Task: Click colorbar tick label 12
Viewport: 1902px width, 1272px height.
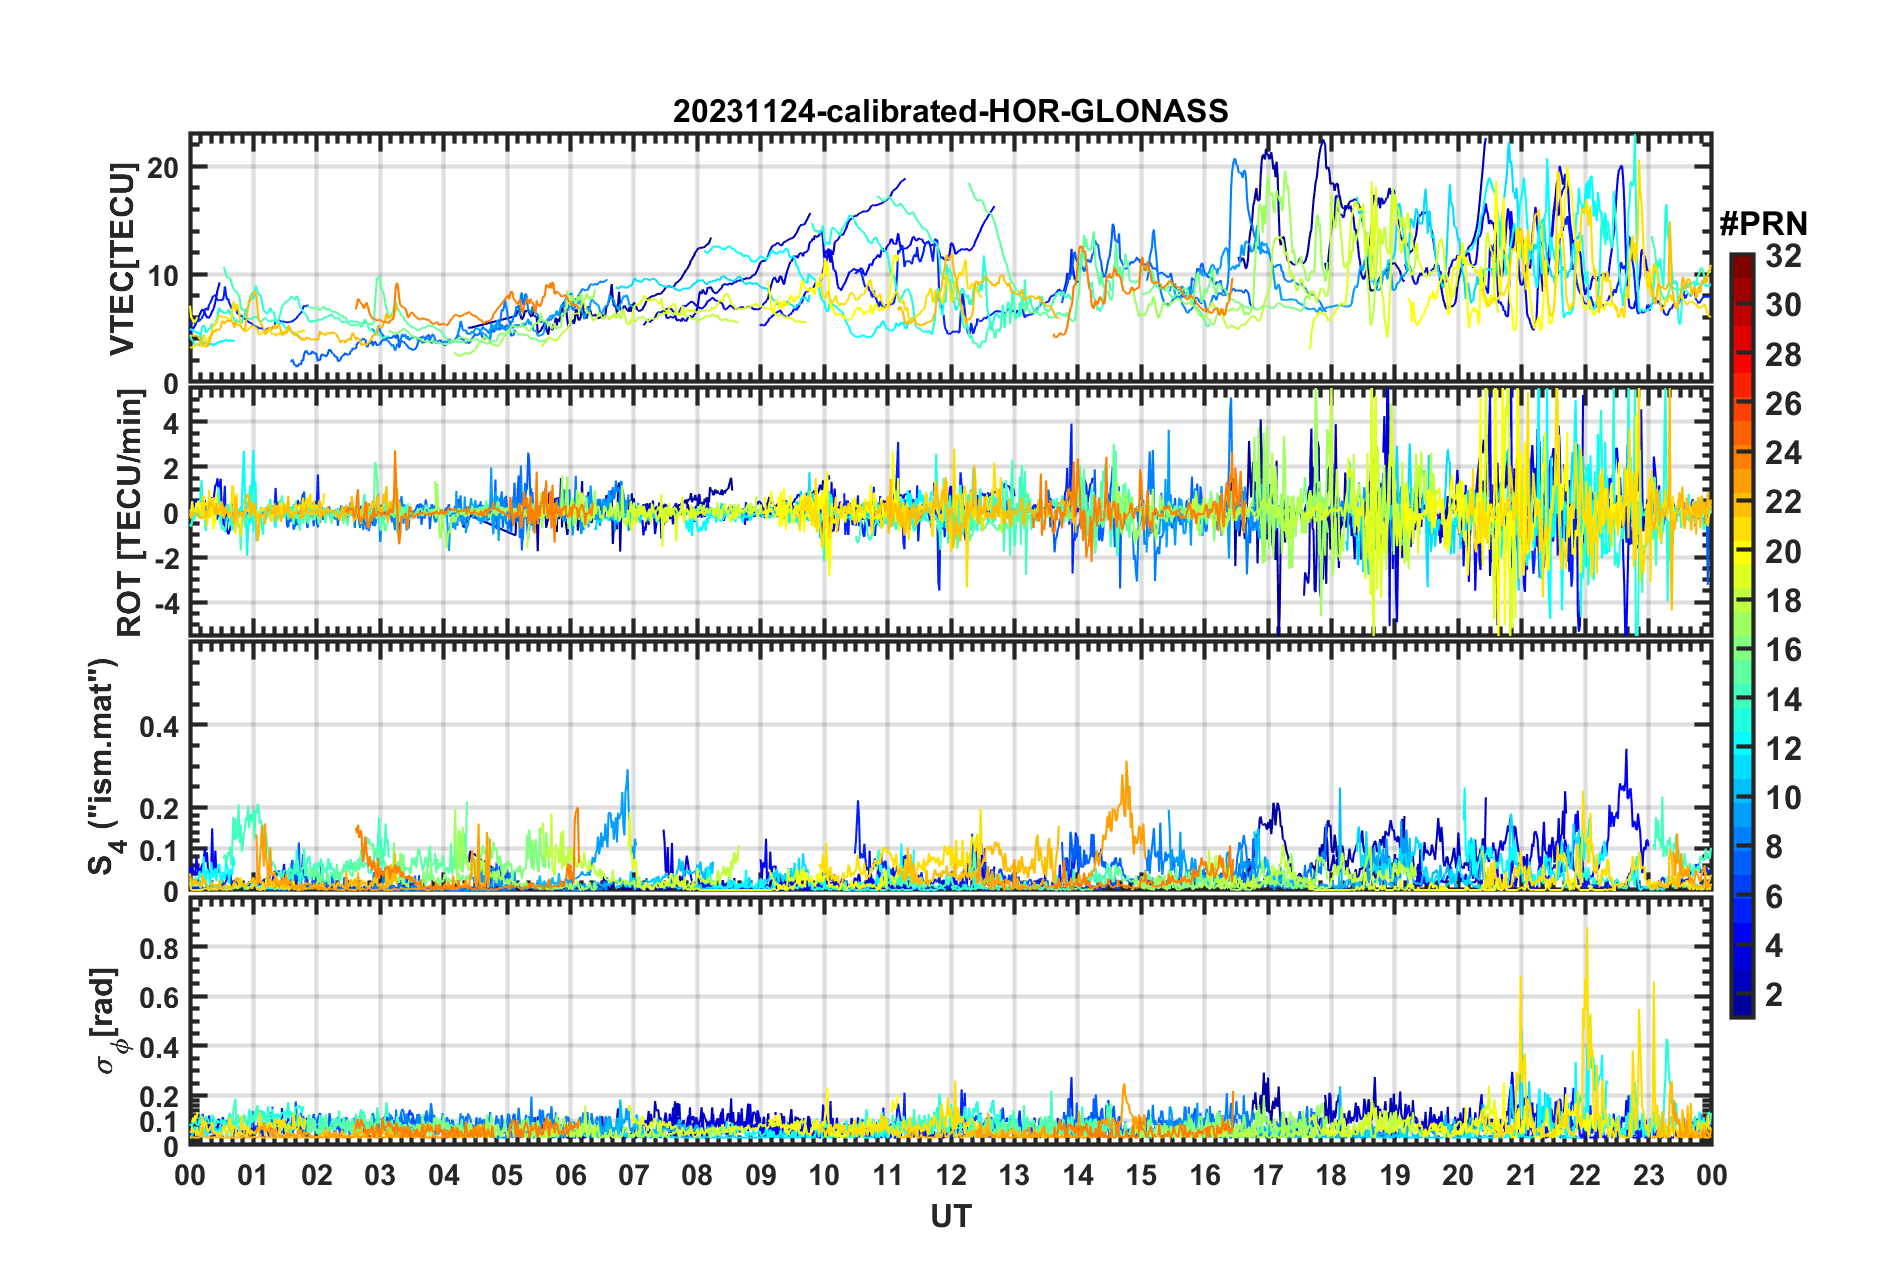Action: (x=1782, y=748)
